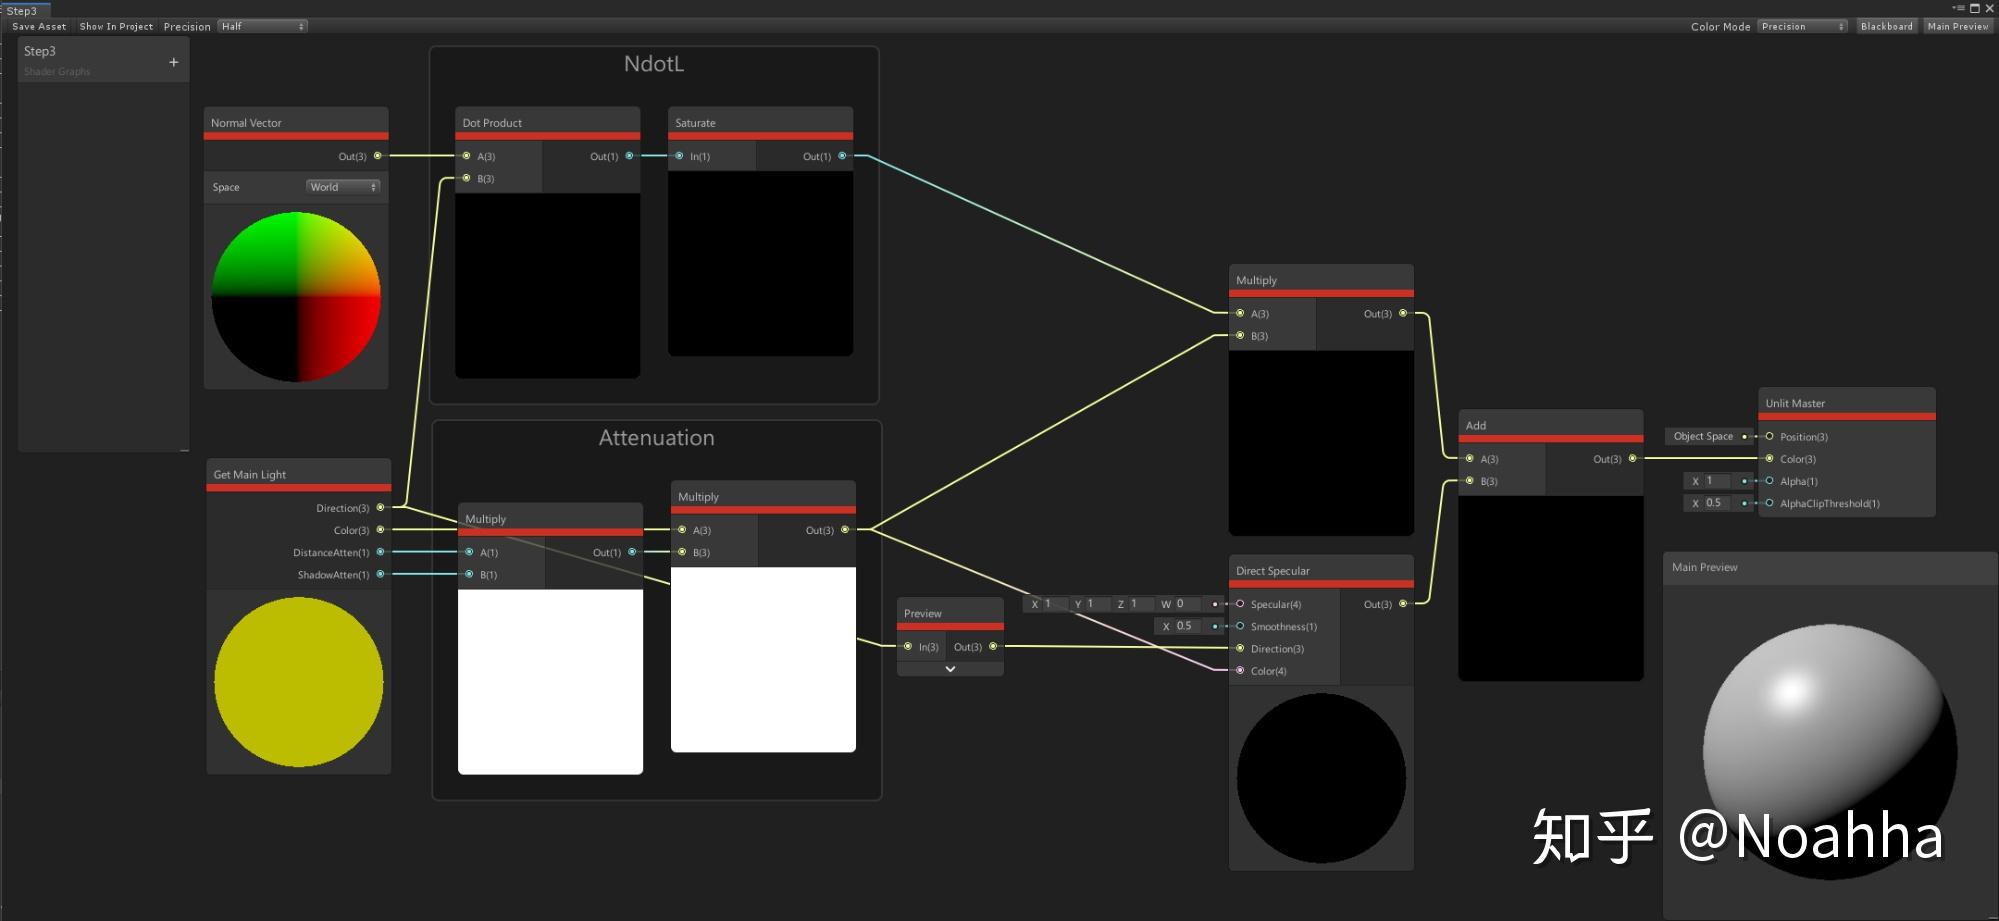The width and height of the screenshot is (1999, 921).
Task: Open the Space dropdown on Normal Vector node
Action: pyautogui.click(x=342, y=186)
